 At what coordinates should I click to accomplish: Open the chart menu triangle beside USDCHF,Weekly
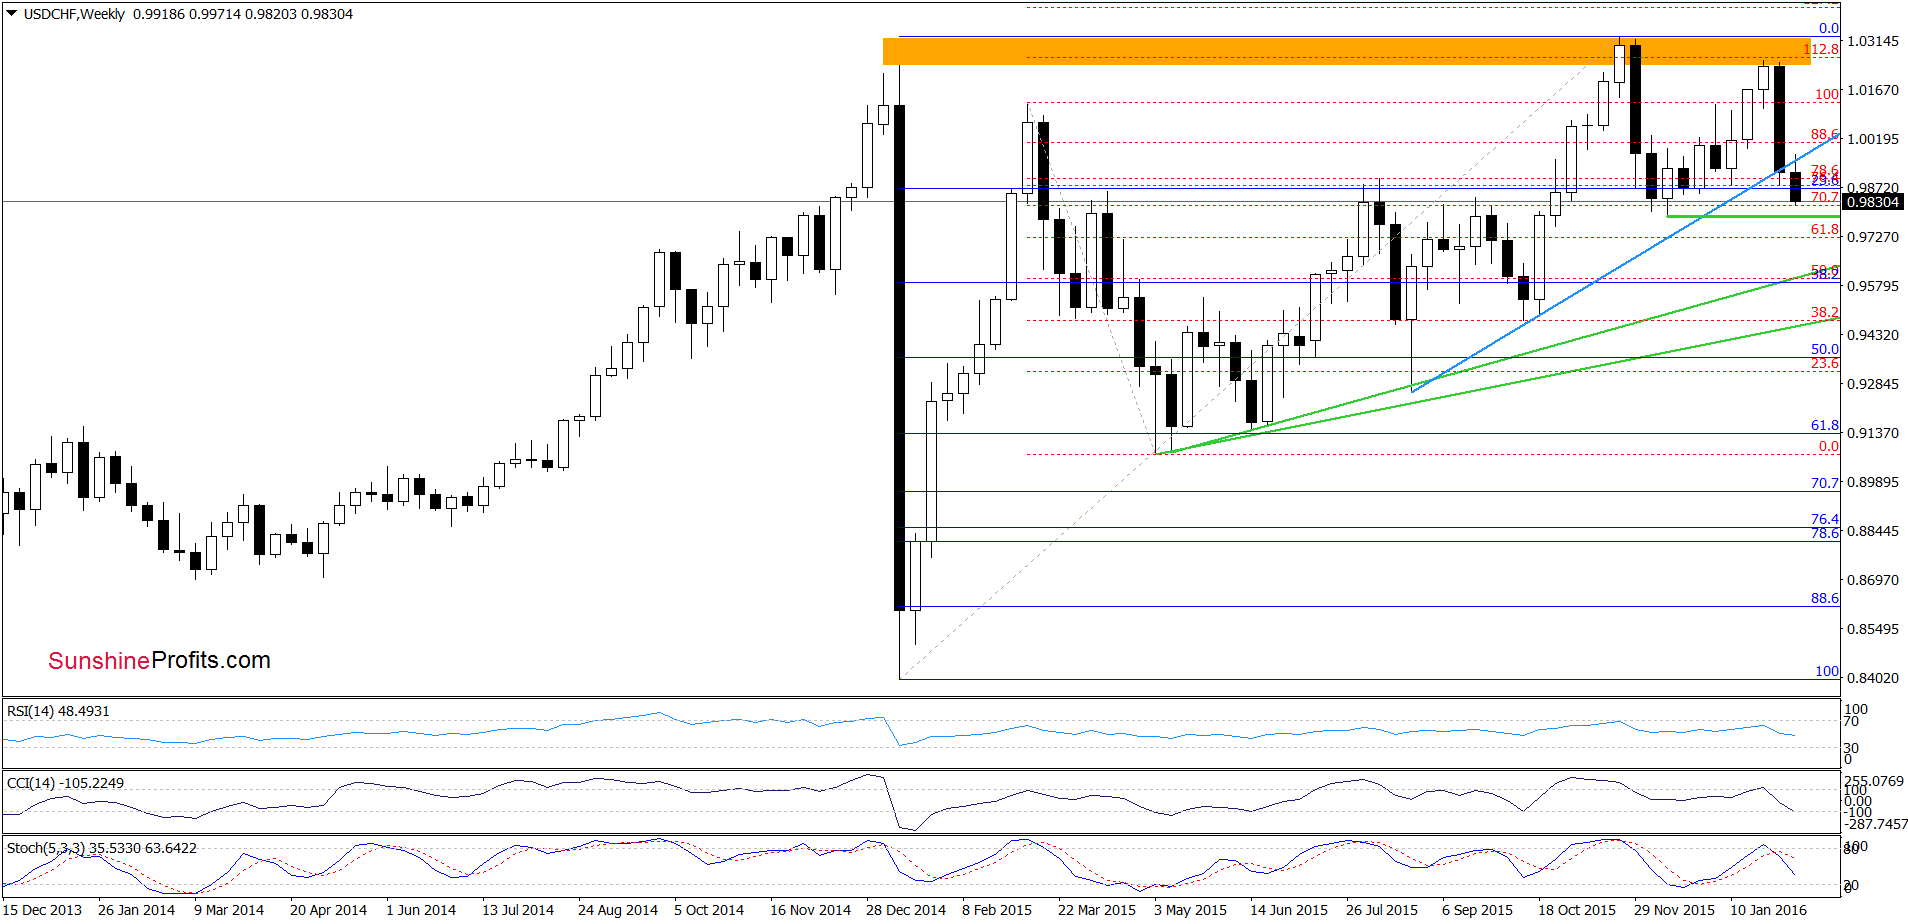click(x=12, y=14)
